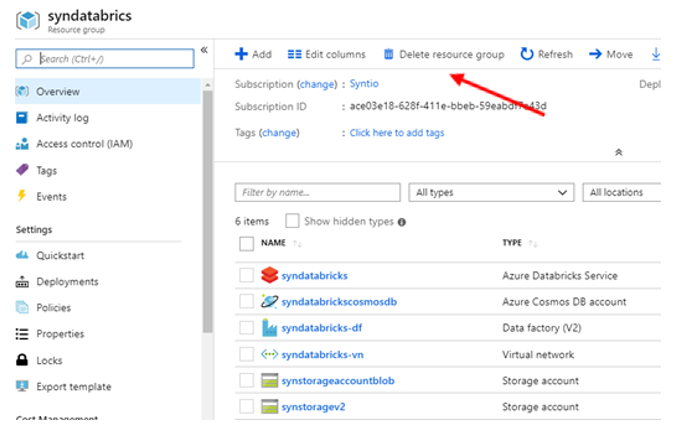Open the syndatabrickscosmosdb resource link
The width and height of the screenshot is (682, 434).
click(x=339, y=302)
